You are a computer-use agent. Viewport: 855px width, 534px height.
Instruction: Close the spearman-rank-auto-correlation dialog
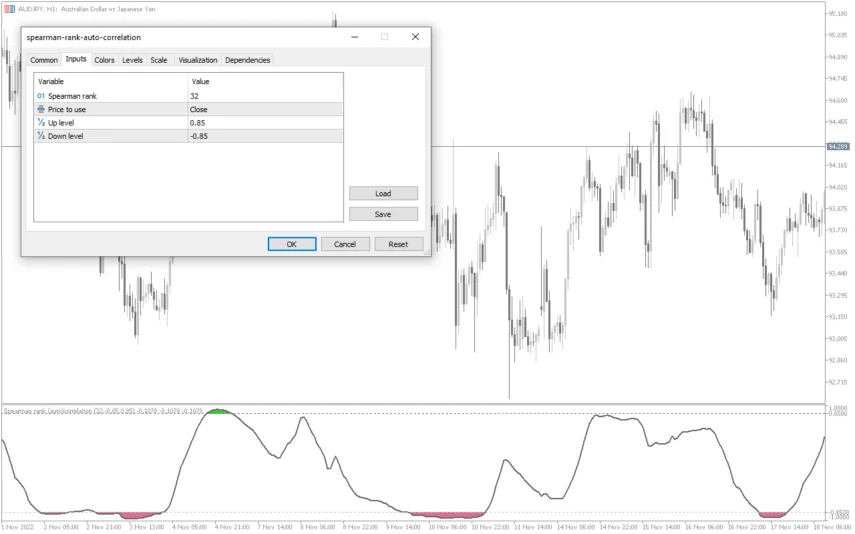coord(416,37)
